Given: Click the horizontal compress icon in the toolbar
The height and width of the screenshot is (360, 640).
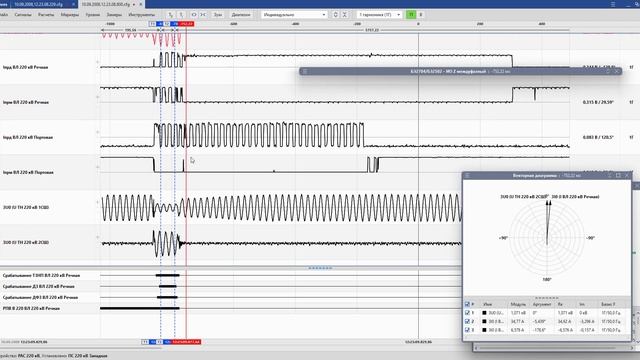Looking at the screenshot, I should [203, 15].
